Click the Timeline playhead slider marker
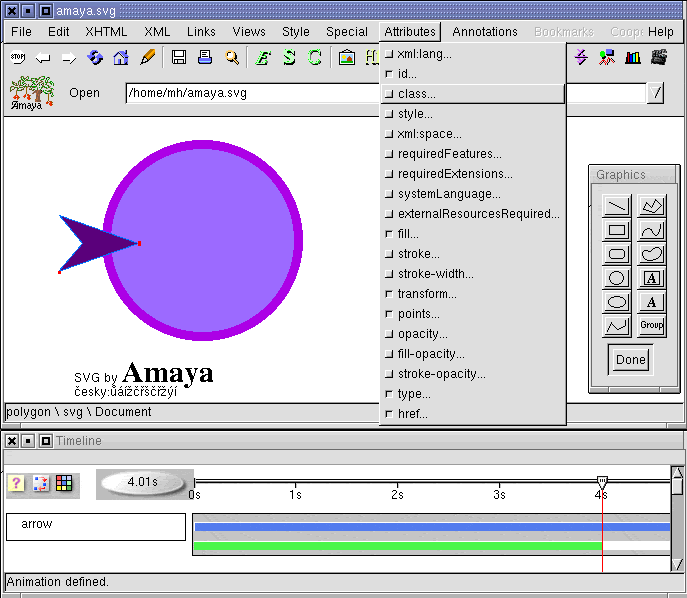The height and width of the screenshot is (598, 687). tap(602, 482)
